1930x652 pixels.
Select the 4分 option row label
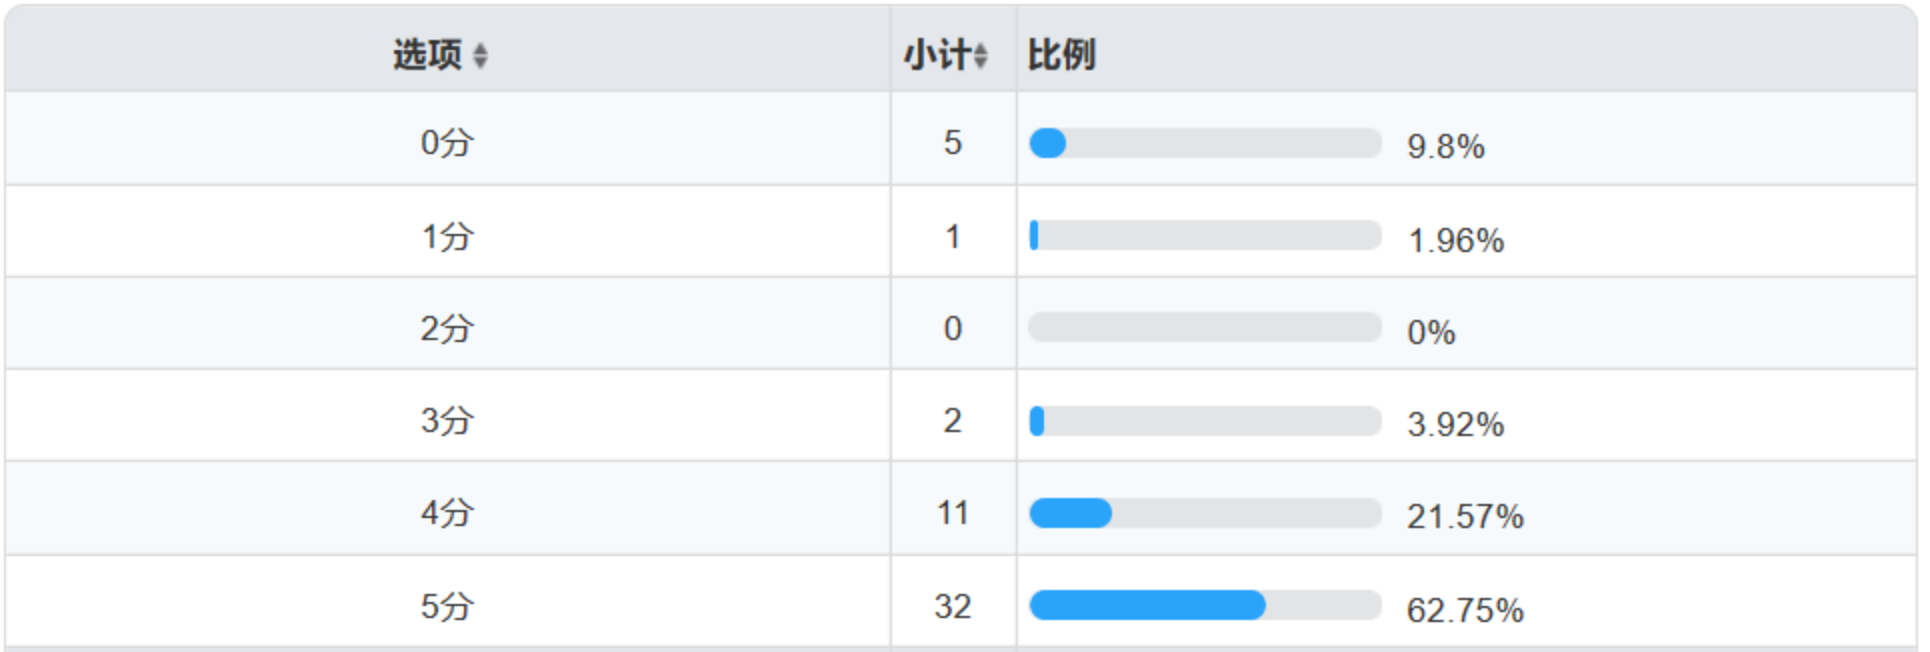pos(446,513)
